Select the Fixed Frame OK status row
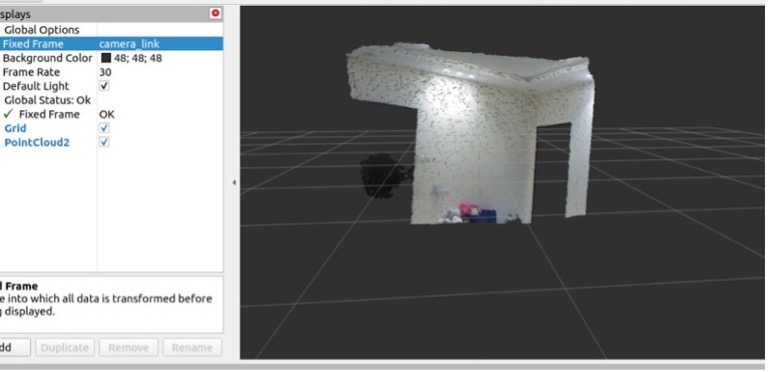770x372 pixels. pos(111,114)
